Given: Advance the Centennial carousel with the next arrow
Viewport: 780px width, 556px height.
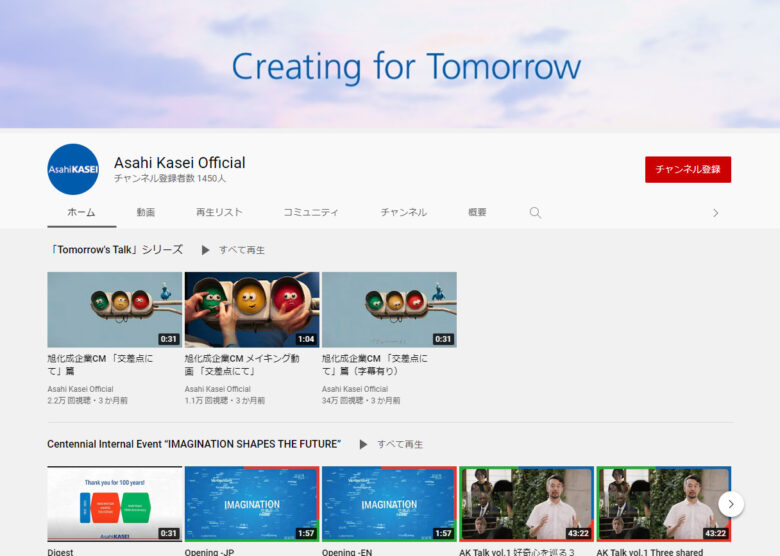Looking at the screenshot, I should coord(731,504).
